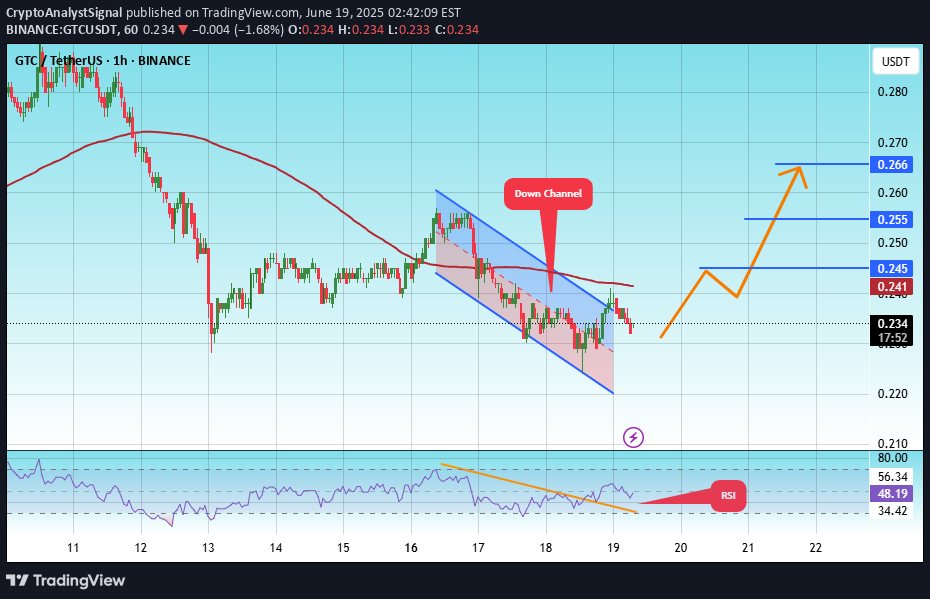The height and width of the screenshot is (599, 930).
Task: Click the current price 0.234 label
Action: pyautogui.click(x=893, y=323)
